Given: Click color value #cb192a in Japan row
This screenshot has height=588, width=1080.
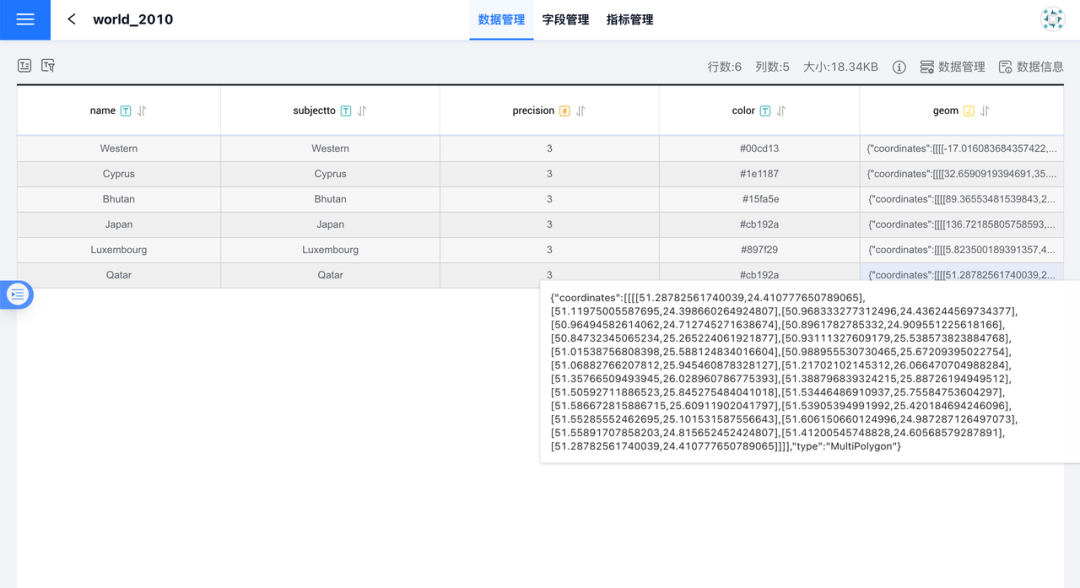Looking at the screenshot, I should (759, 224).
